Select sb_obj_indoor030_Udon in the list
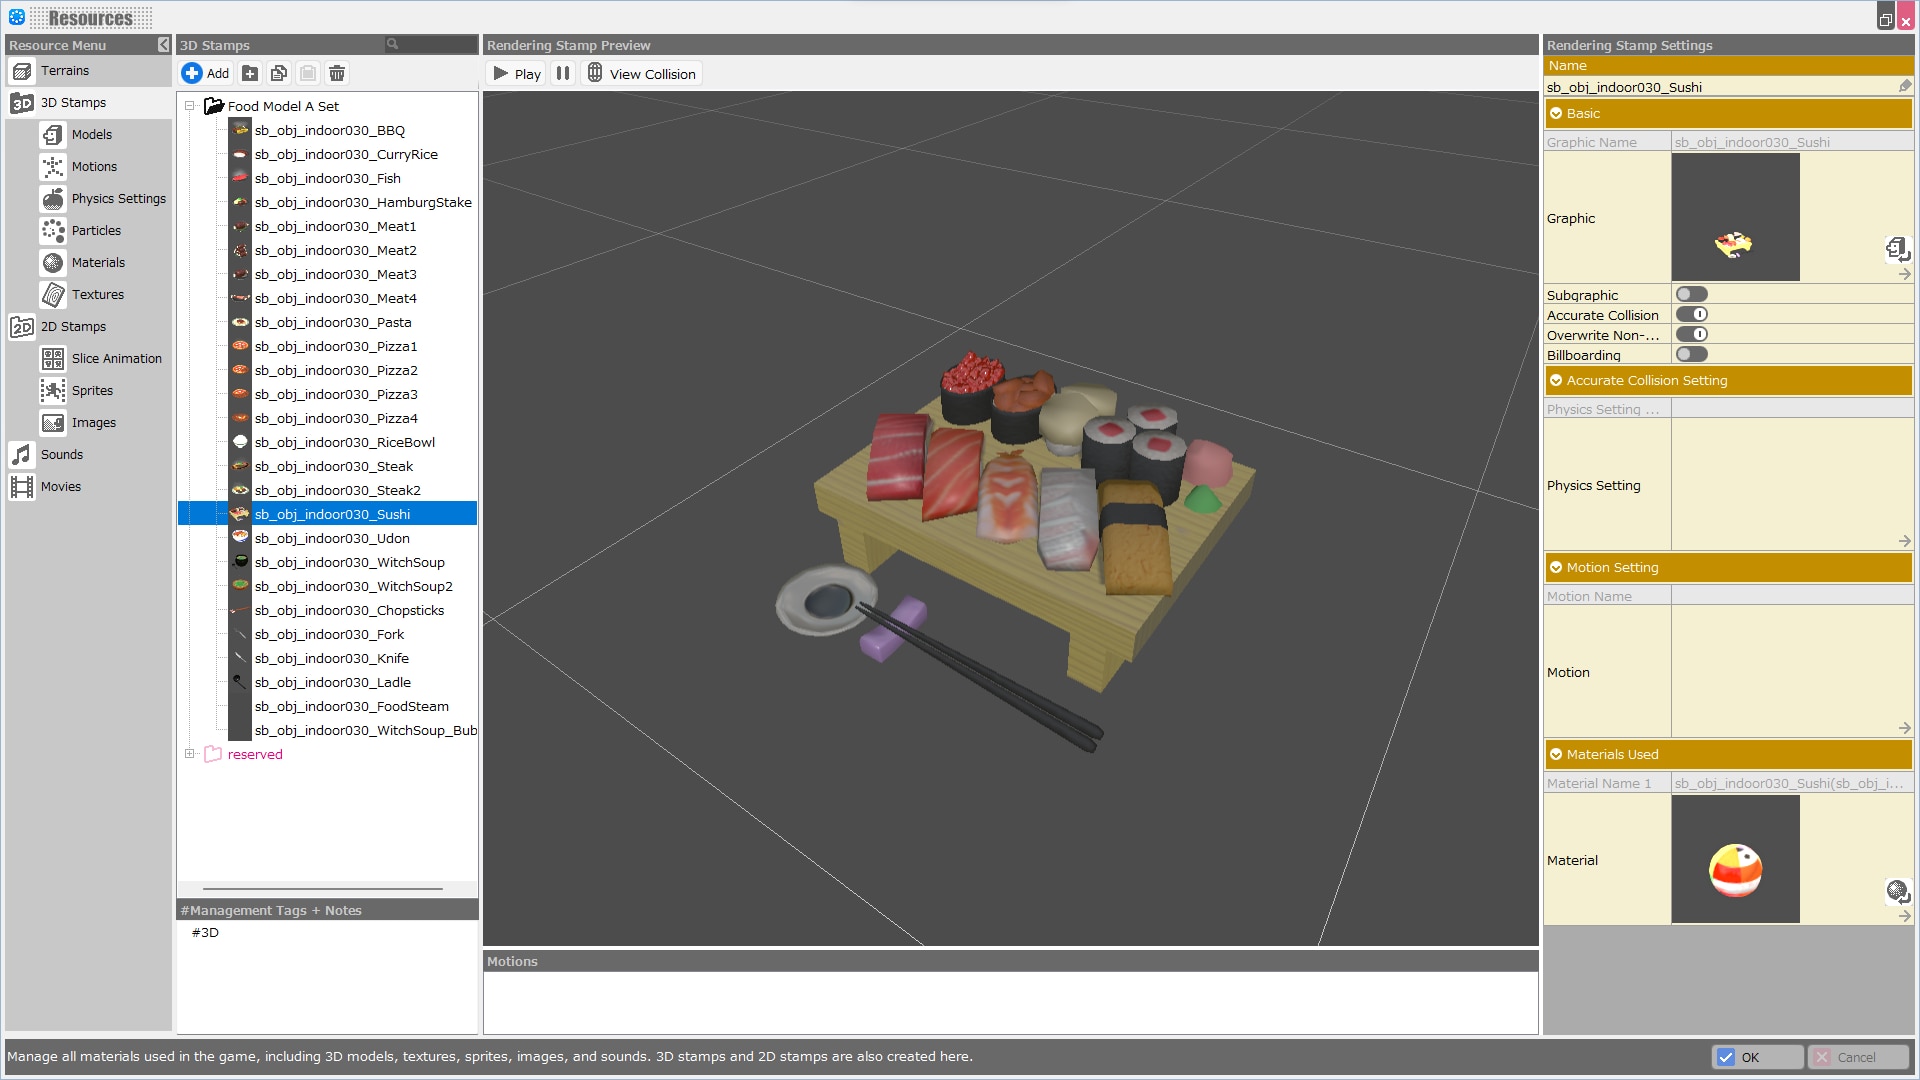The image size is (1920, 1080). point(332,539)
